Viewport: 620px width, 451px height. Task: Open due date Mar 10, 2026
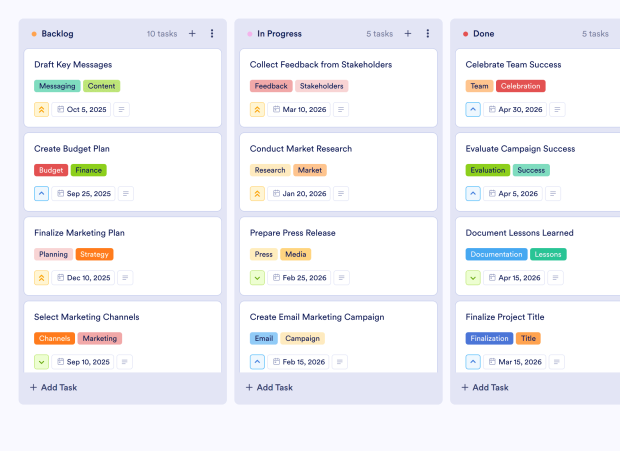click(296, 110)
